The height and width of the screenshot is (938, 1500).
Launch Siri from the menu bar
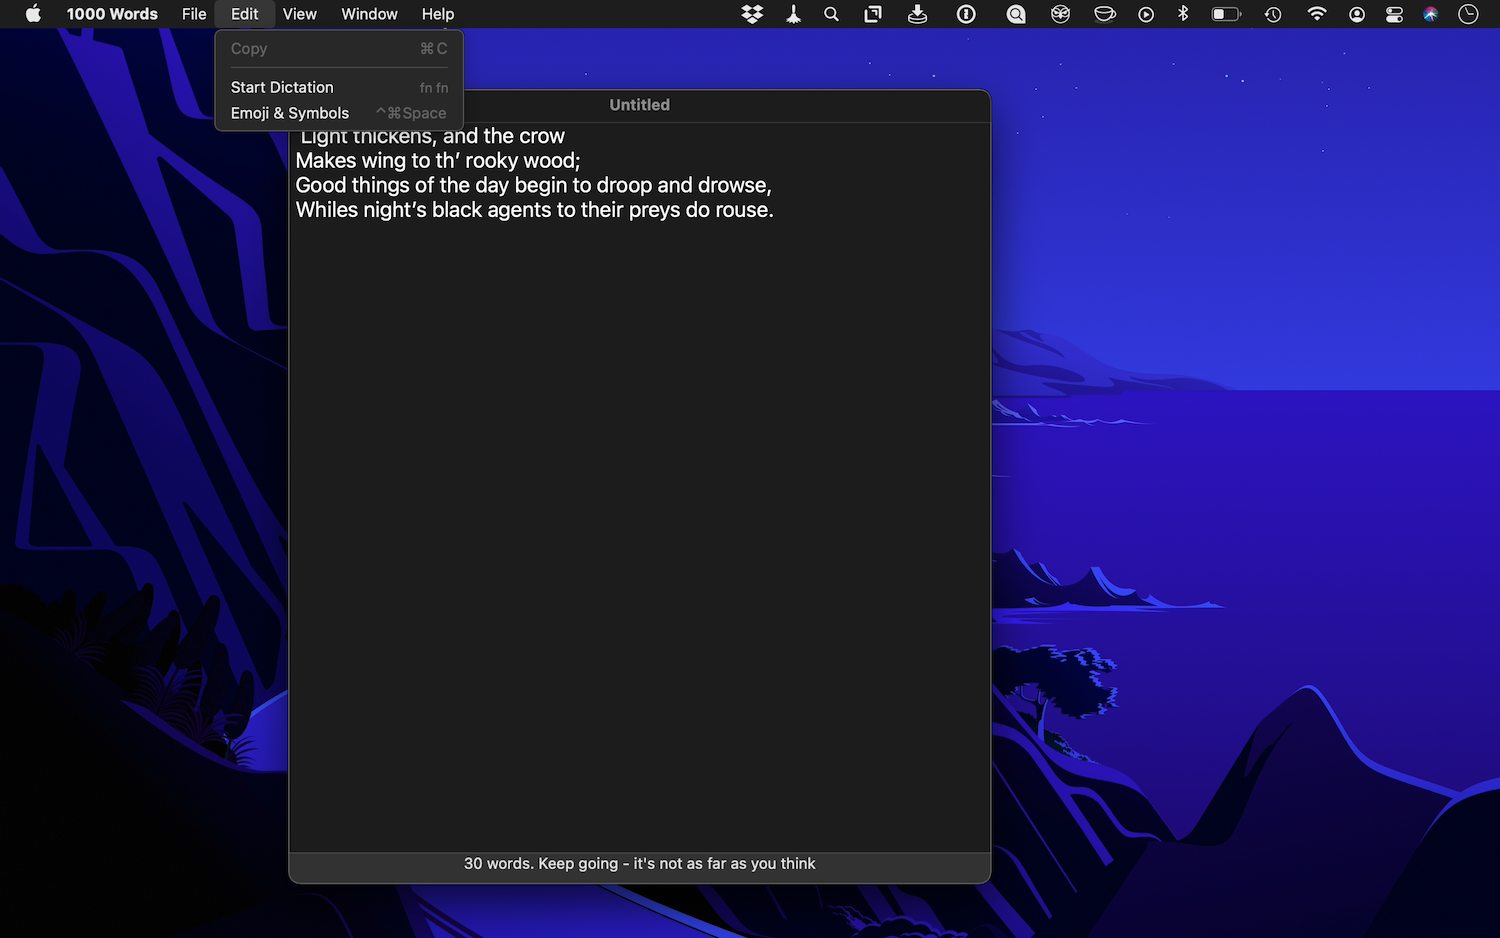pyautogui.click(x=1431, y=14)
